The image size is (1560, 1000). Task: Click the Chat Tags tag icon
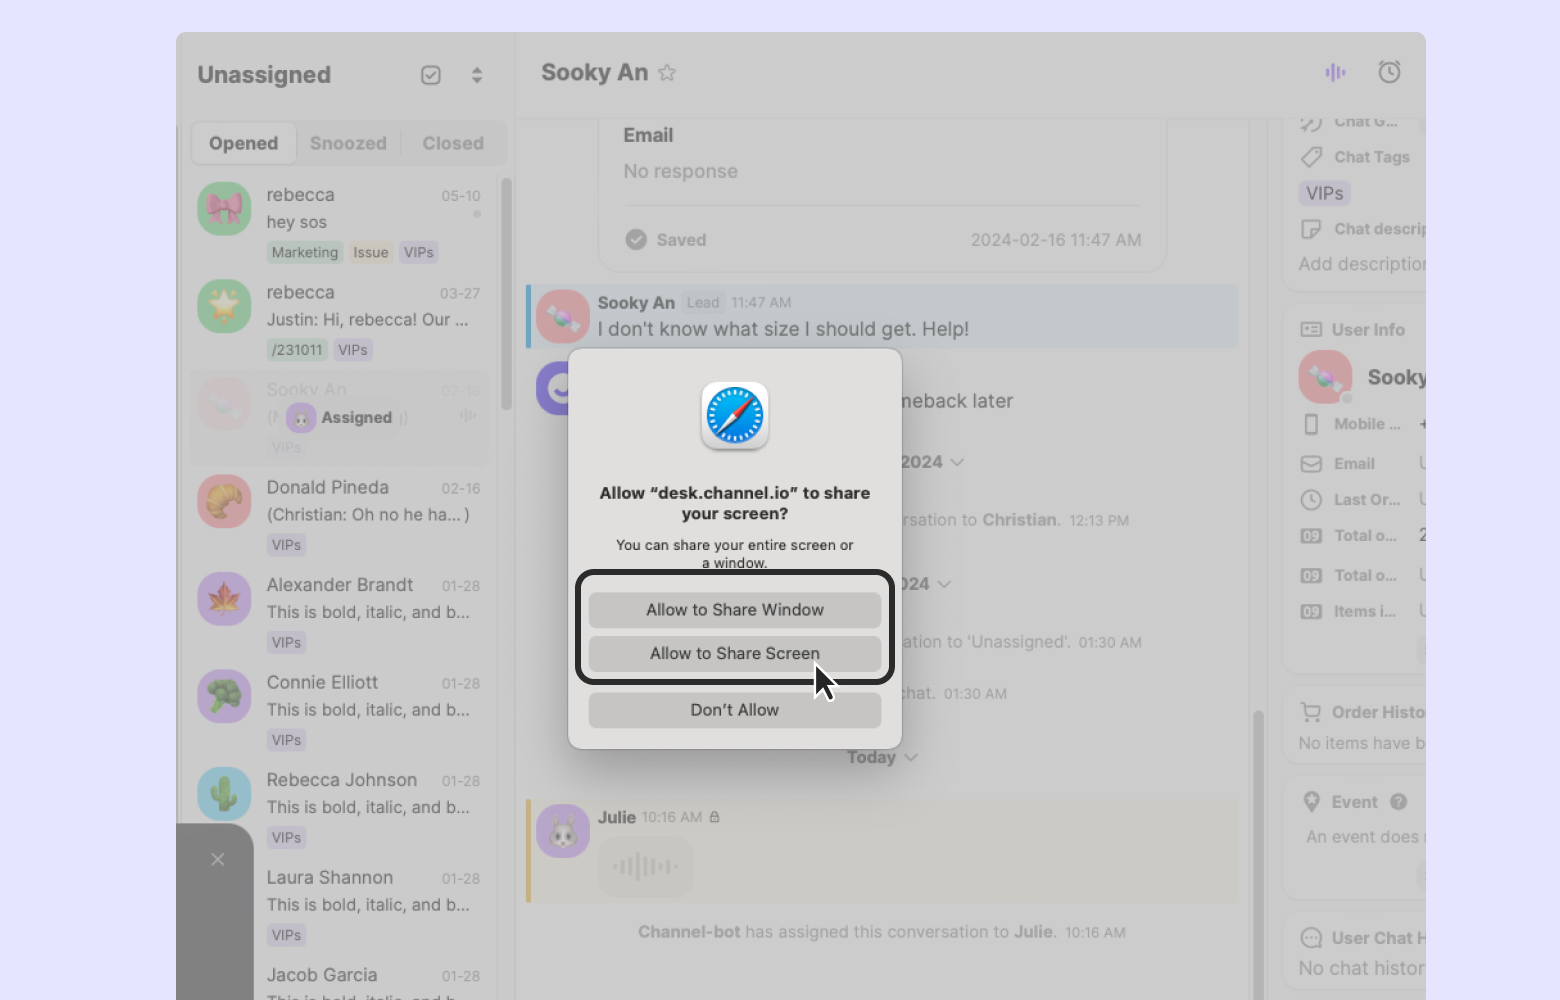pos(1311,157)
